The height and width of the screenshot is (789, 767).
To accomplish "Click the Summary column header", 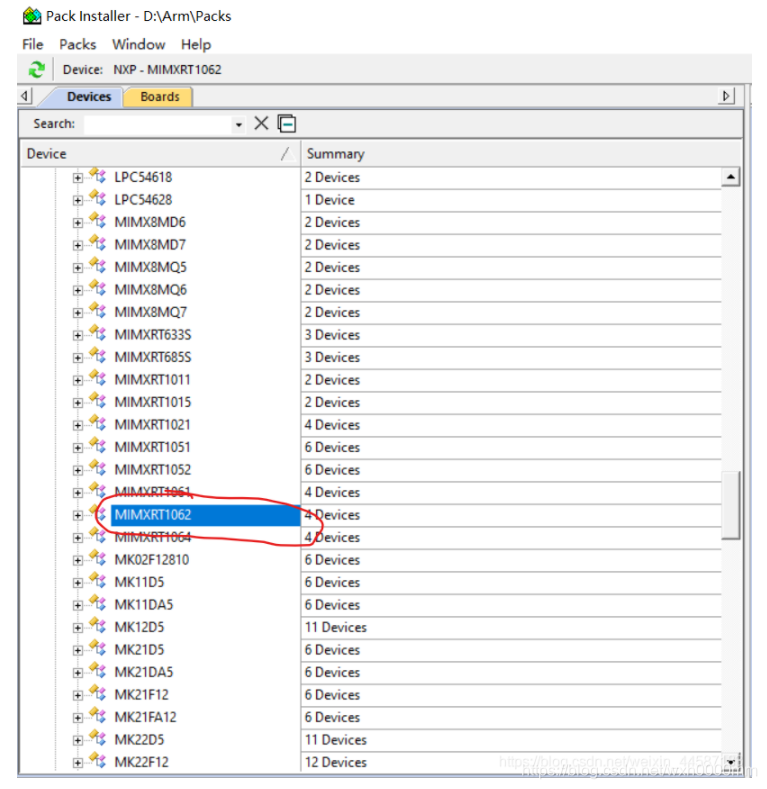I will point(521,153).
